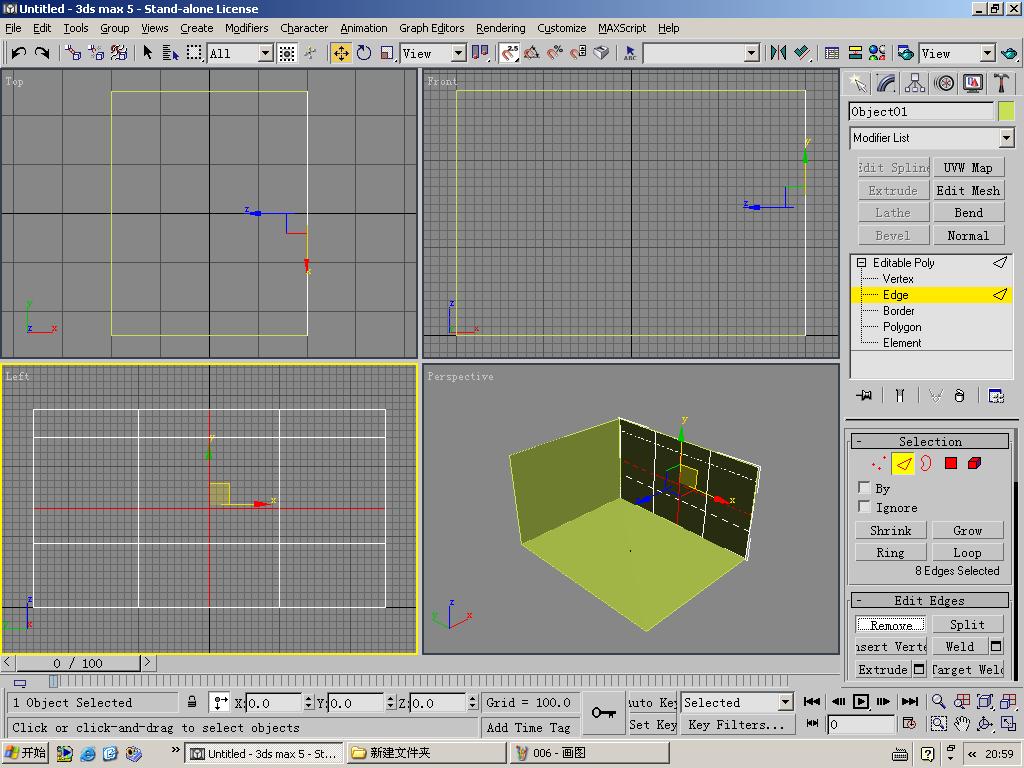Activate the Rotate tool

coord(364,53)
